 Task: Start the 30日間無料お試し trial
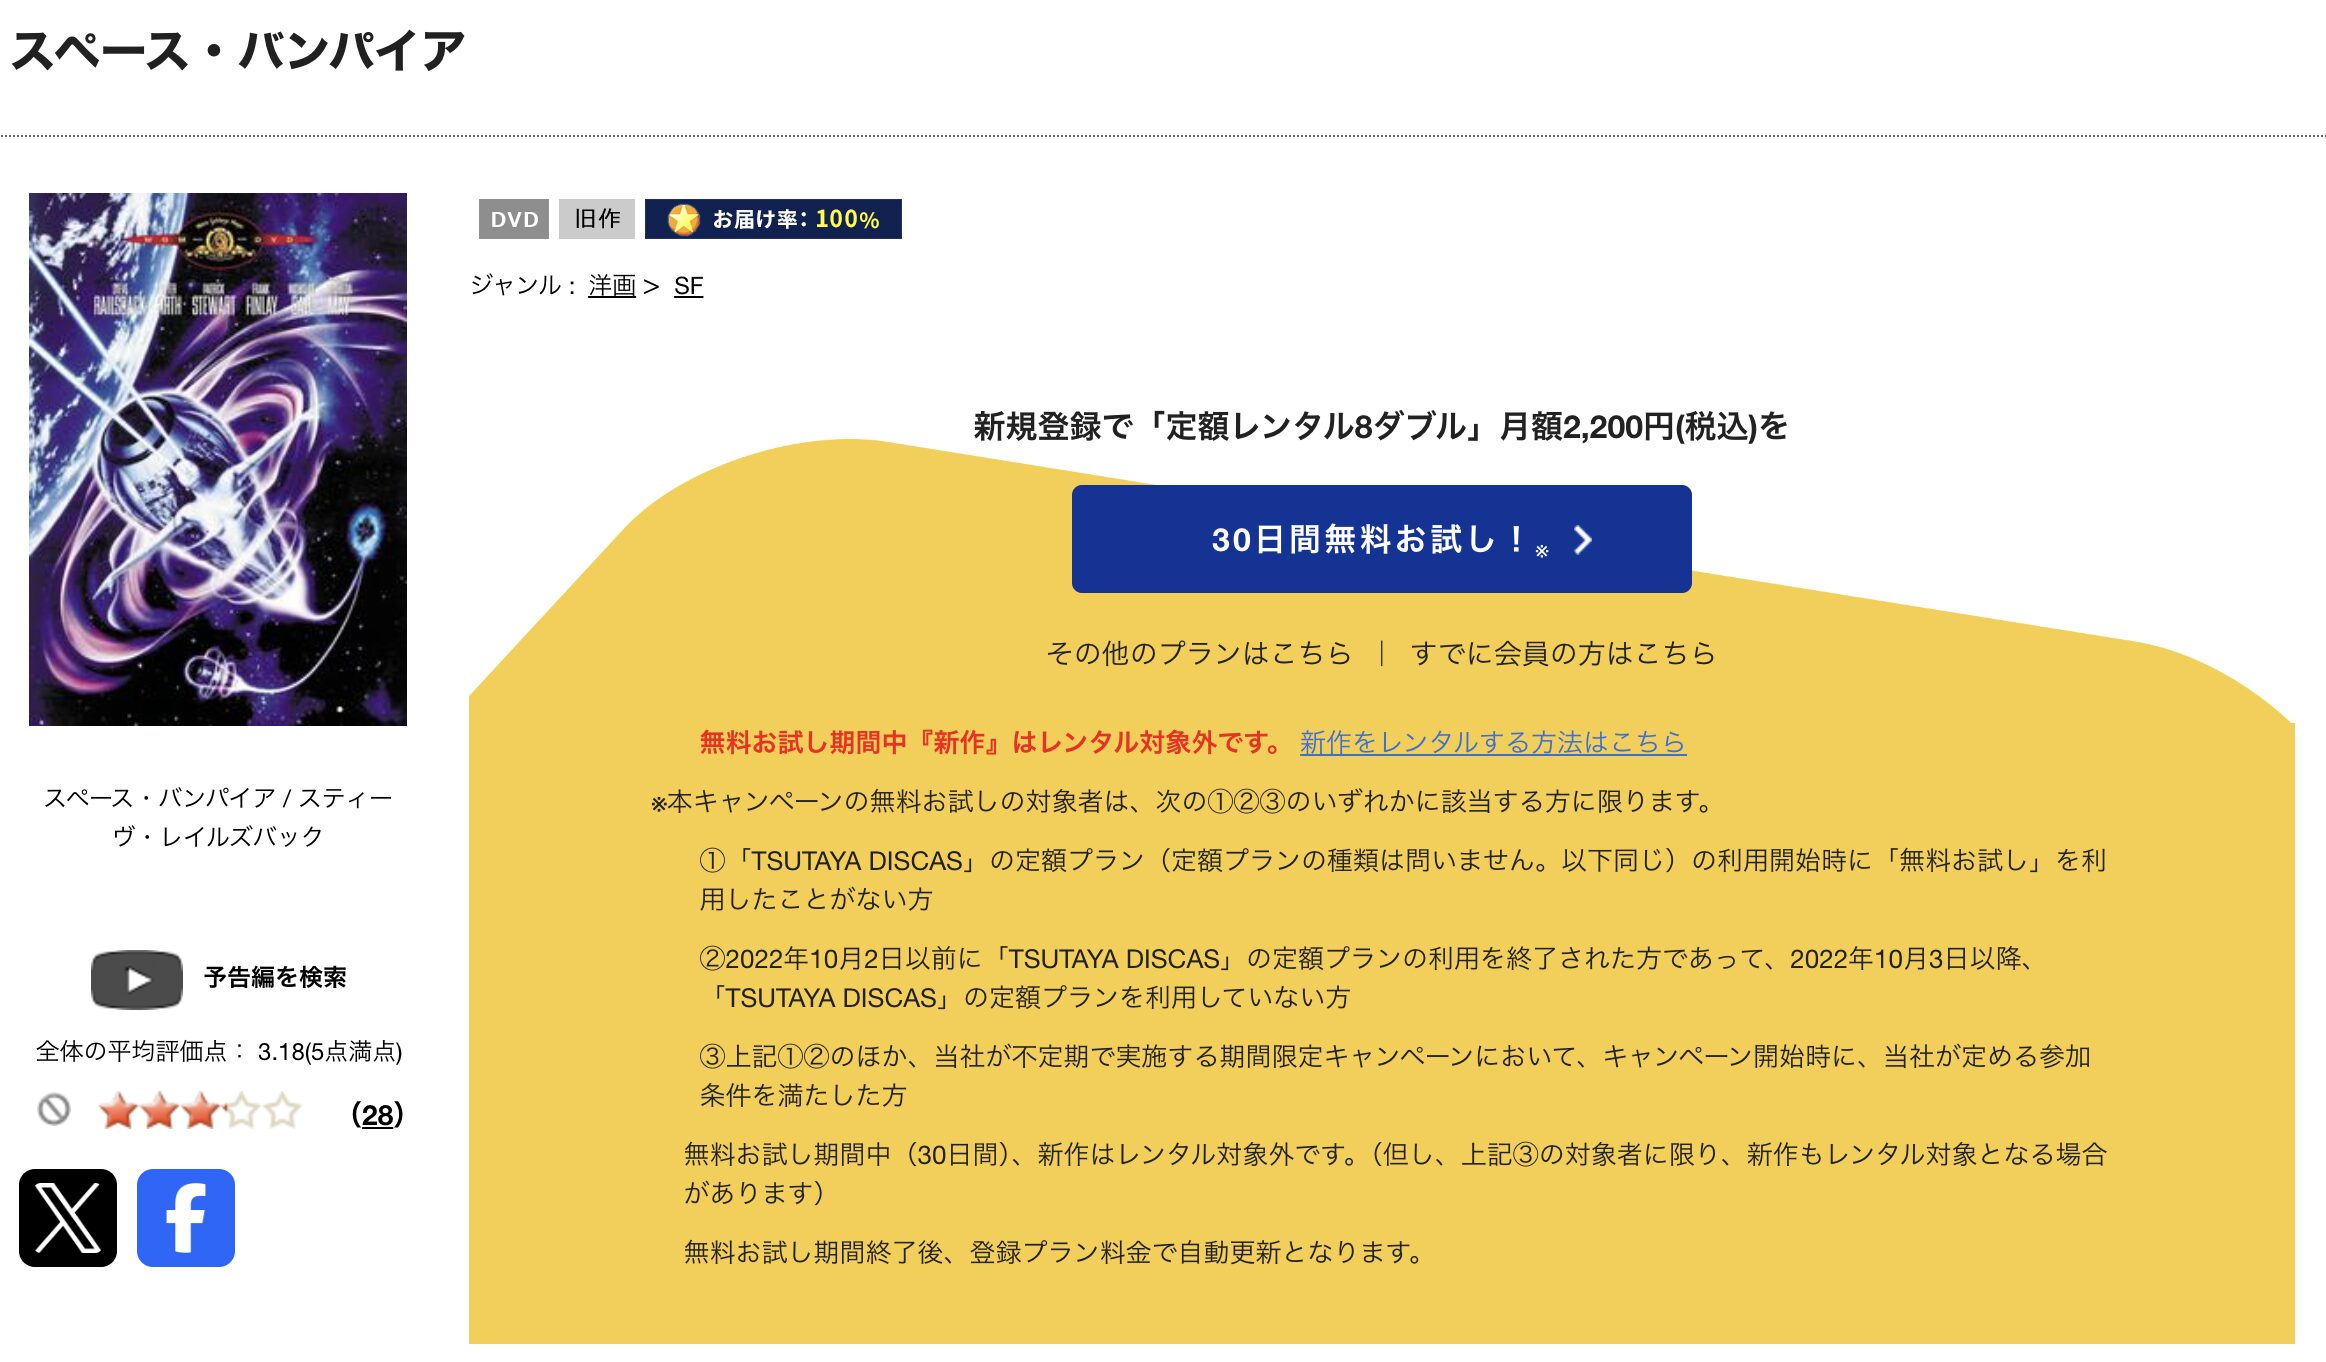(1381, 539)
